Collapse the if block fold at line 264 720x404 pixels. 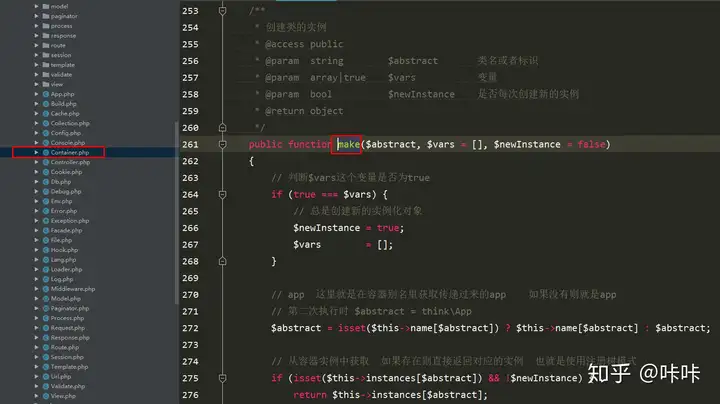[x=222, y=195]
